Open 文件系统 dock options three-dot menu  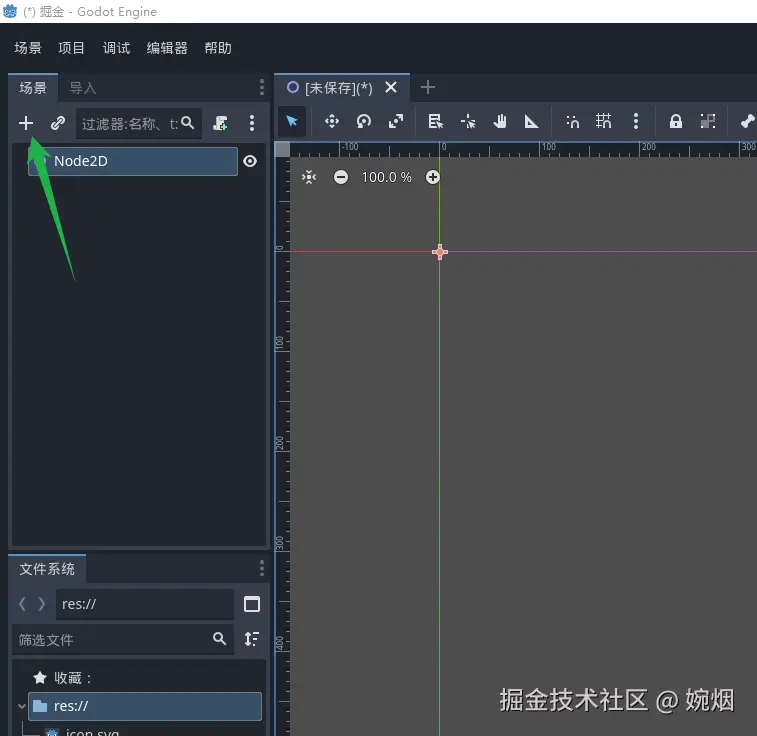(x=262, y=569)
